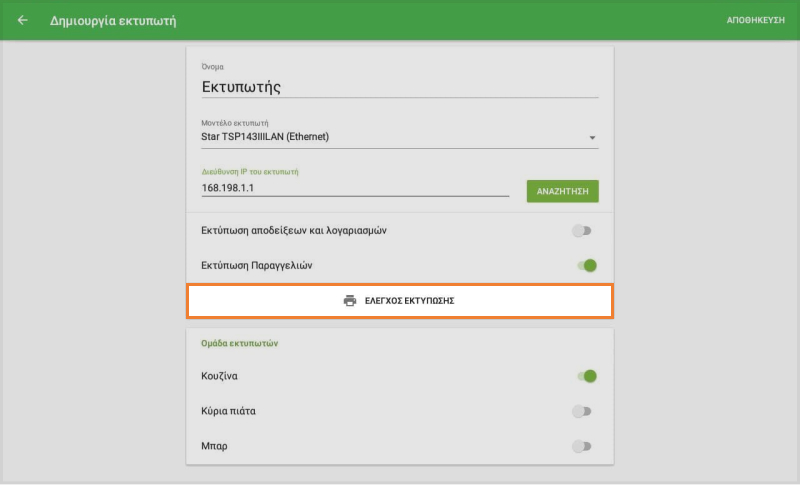
Task: Click the Κουζίνα label text
Action: (219, 376)
